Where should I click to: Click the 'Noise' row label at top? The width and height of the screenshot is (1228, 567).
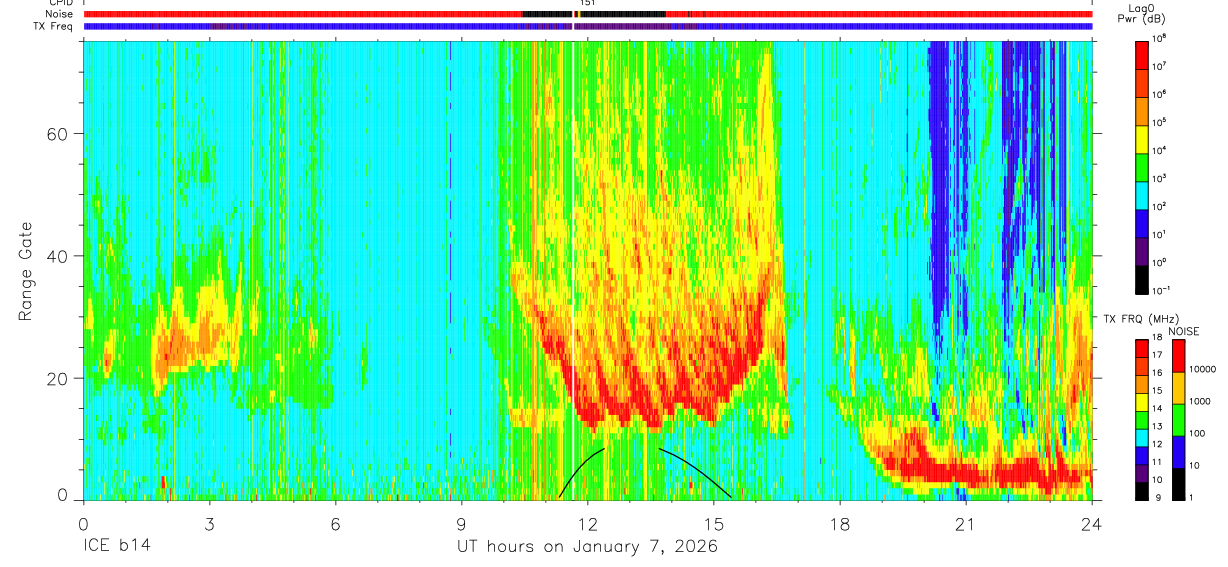(x=60, y=14)
